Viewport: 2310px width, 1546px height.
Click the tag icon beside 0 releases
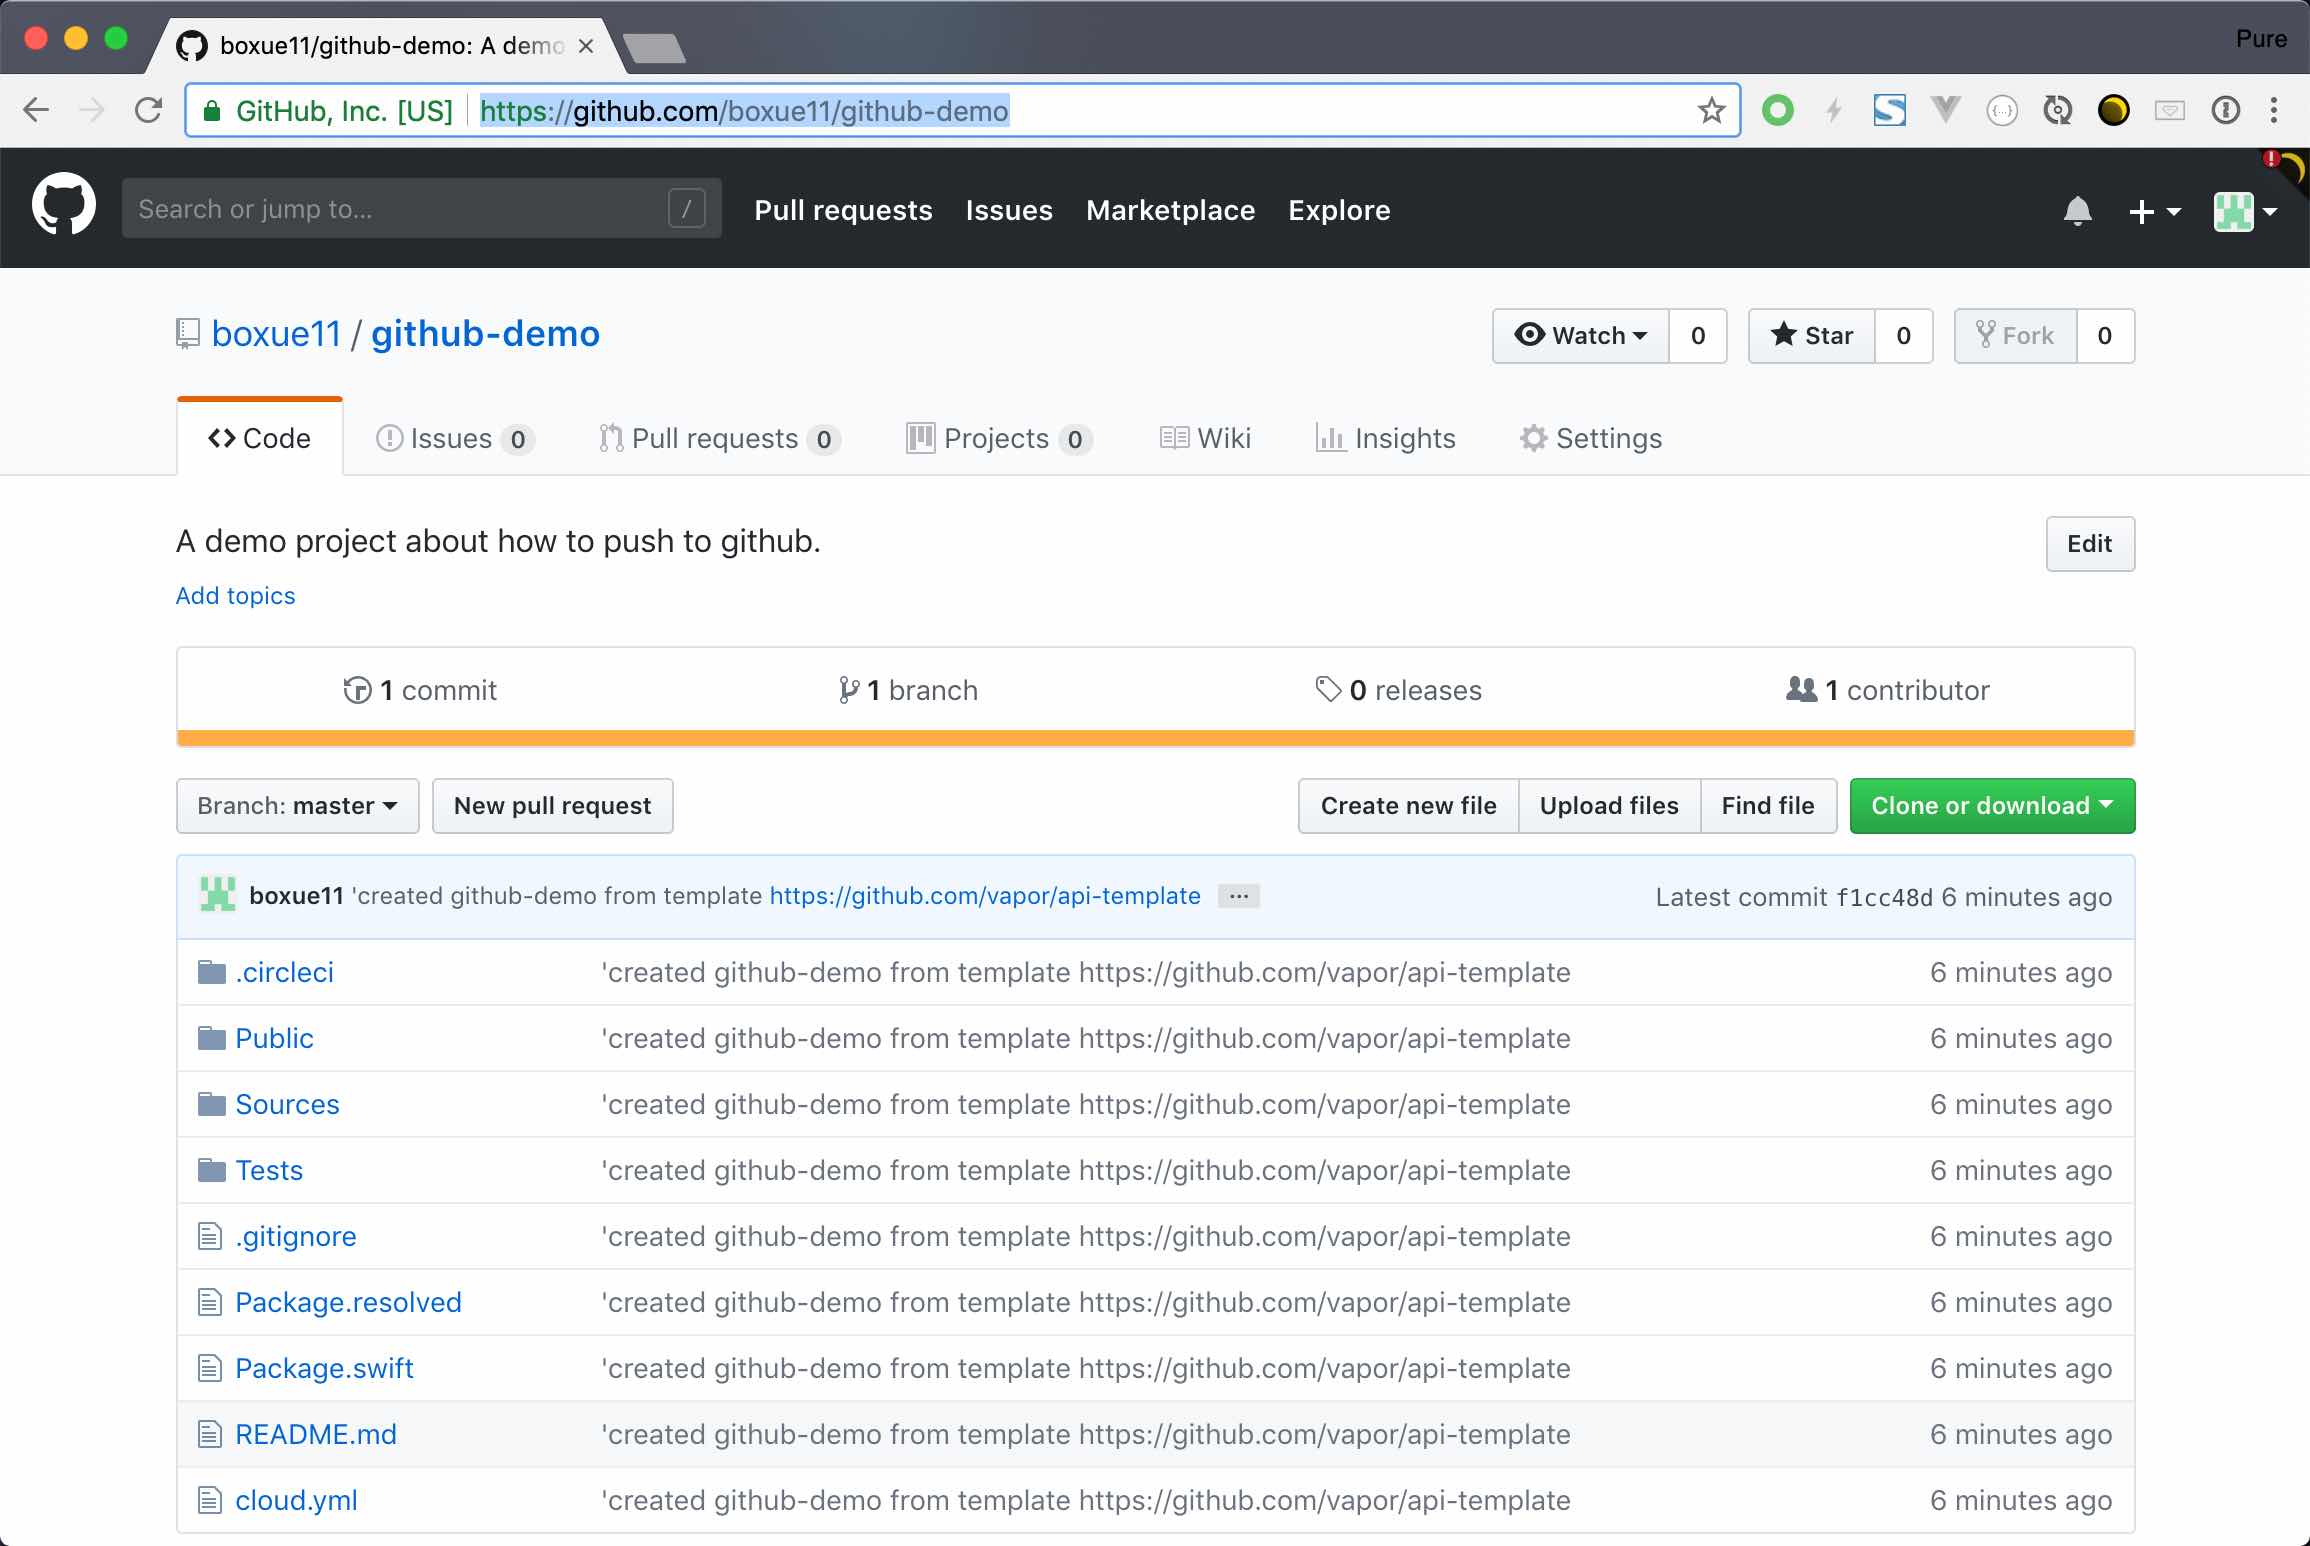tap(1328, 689)
